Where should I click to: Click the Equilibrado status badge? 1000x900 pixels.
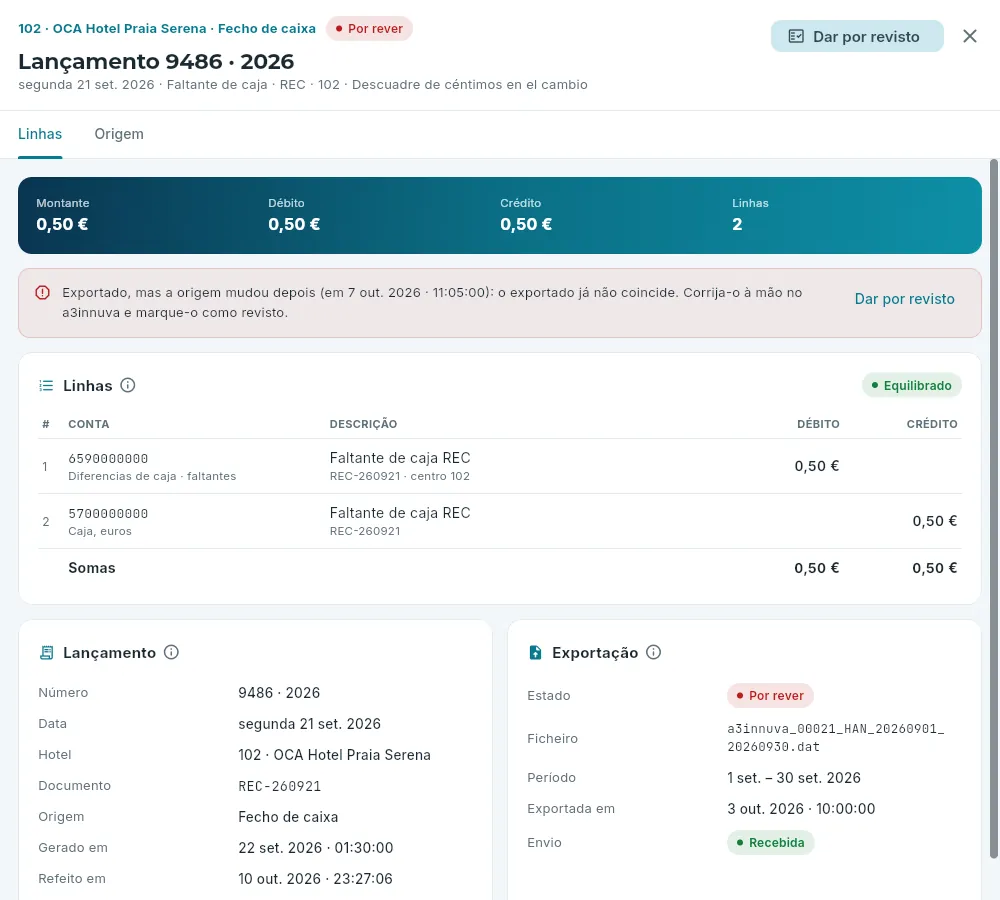coord(911,385)
